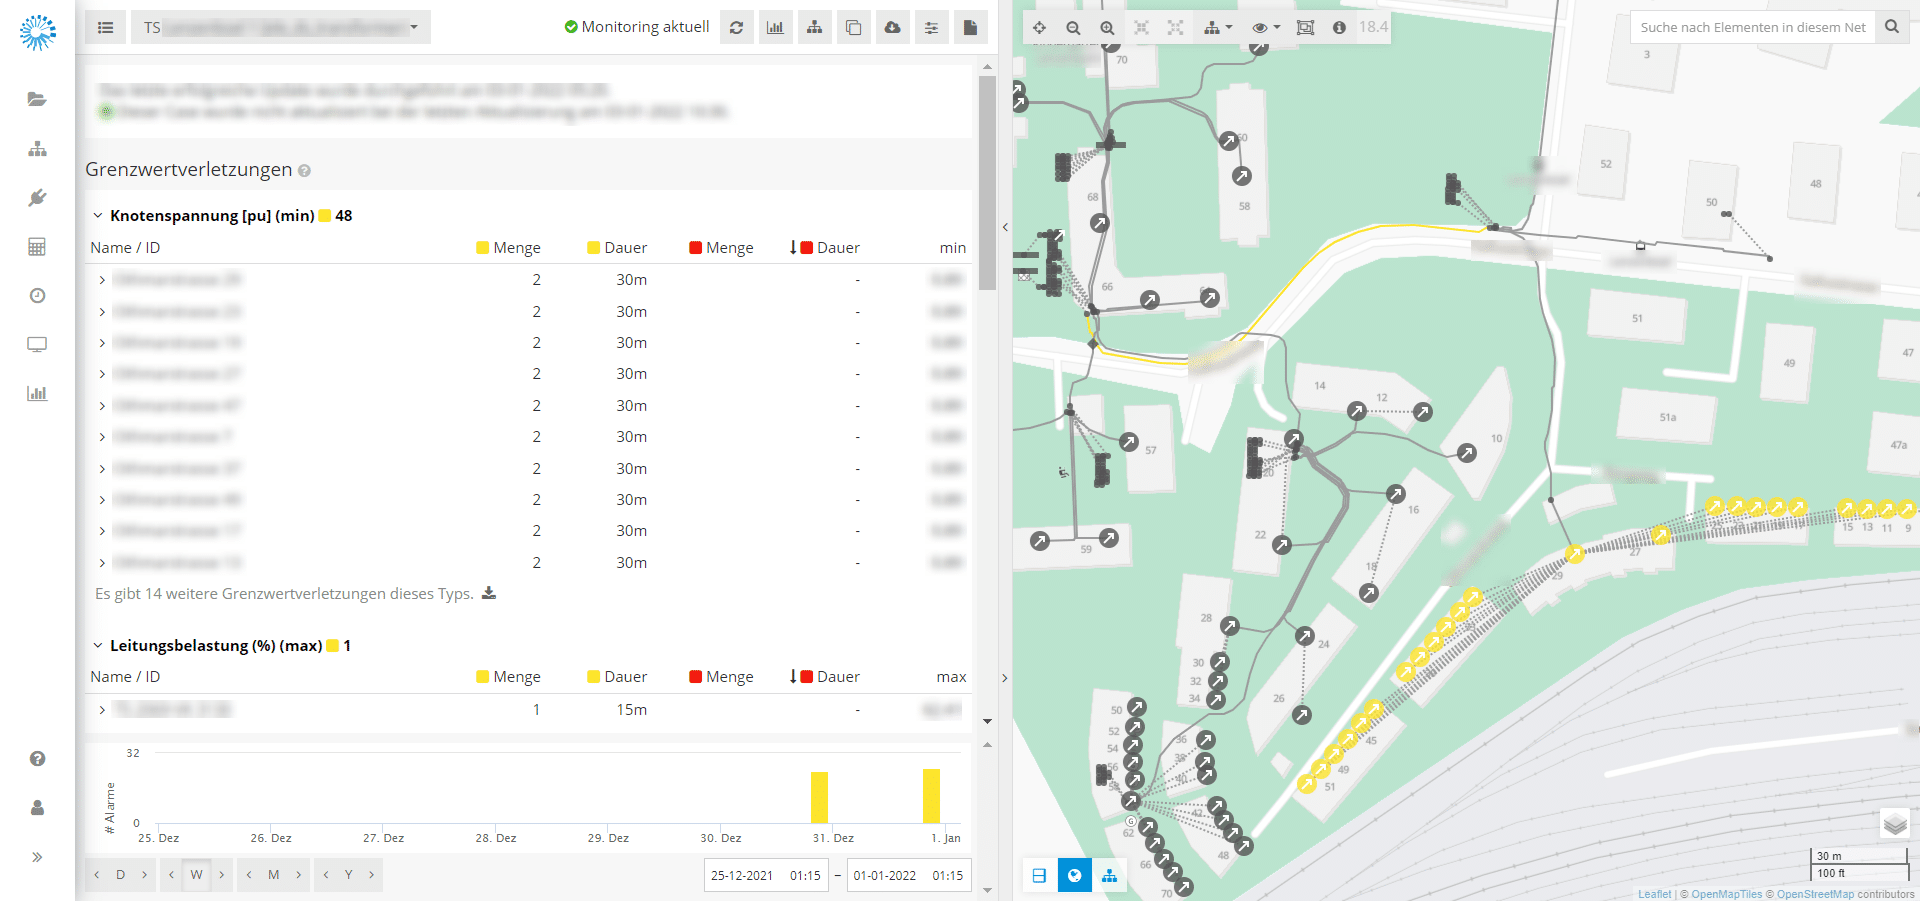The width and height of the screenshot is (1920, 901).
Task: Switch to geographic globe map view
Action: click(1074, 876)
